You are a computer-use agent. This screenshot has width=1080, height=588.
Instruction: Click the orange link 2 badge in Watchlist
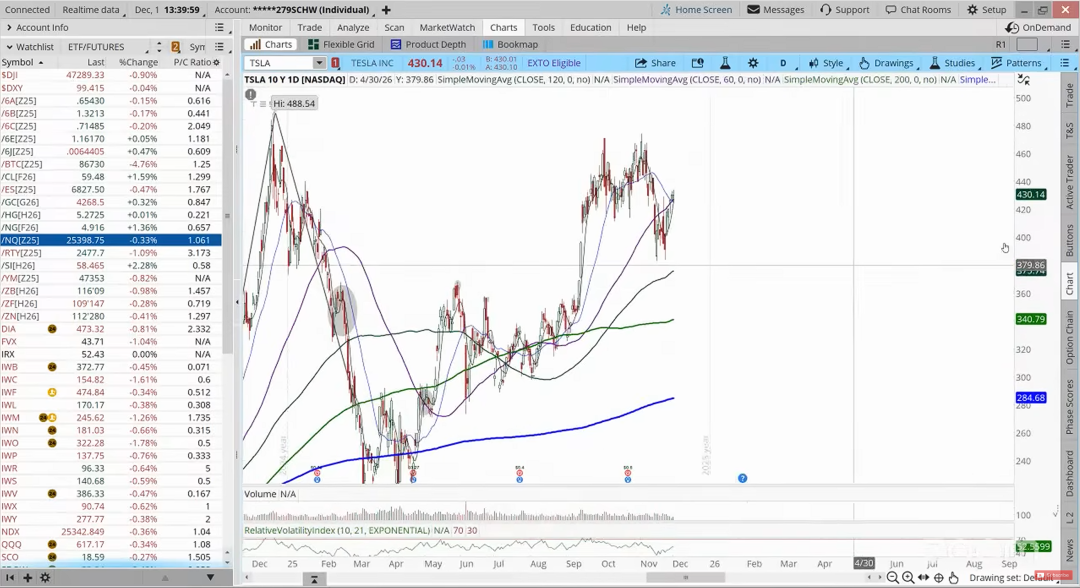pos(176,47)
